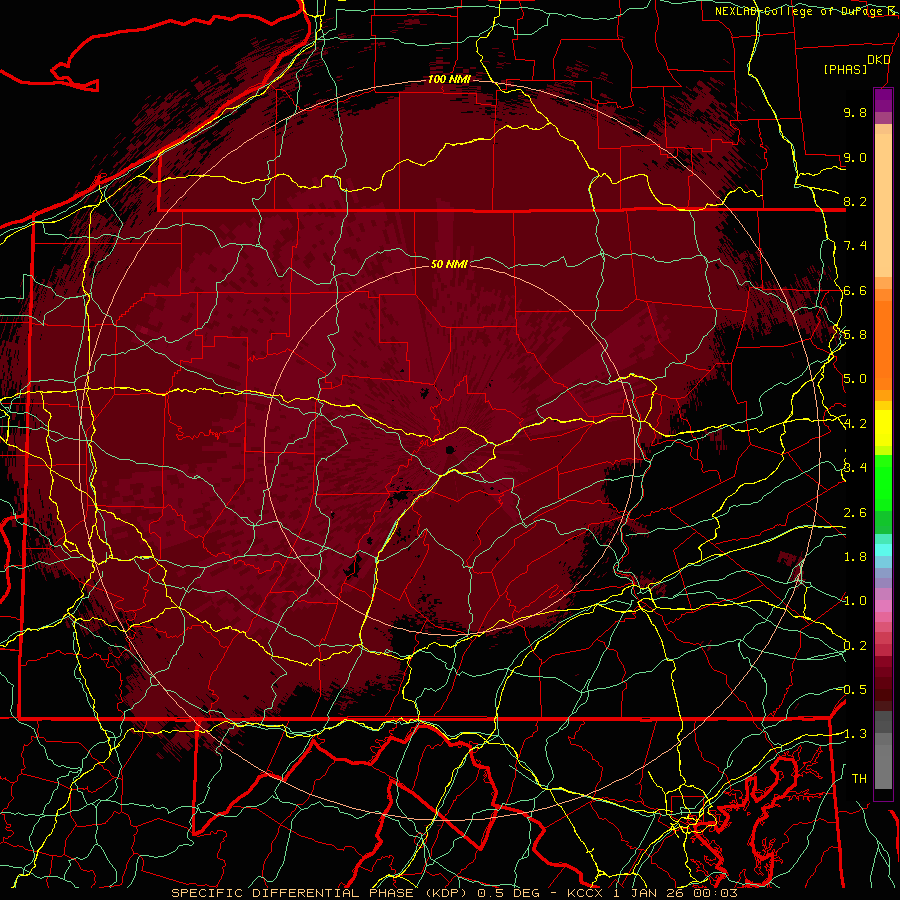Pick the yellow segment of the color scale

[883, 428]
